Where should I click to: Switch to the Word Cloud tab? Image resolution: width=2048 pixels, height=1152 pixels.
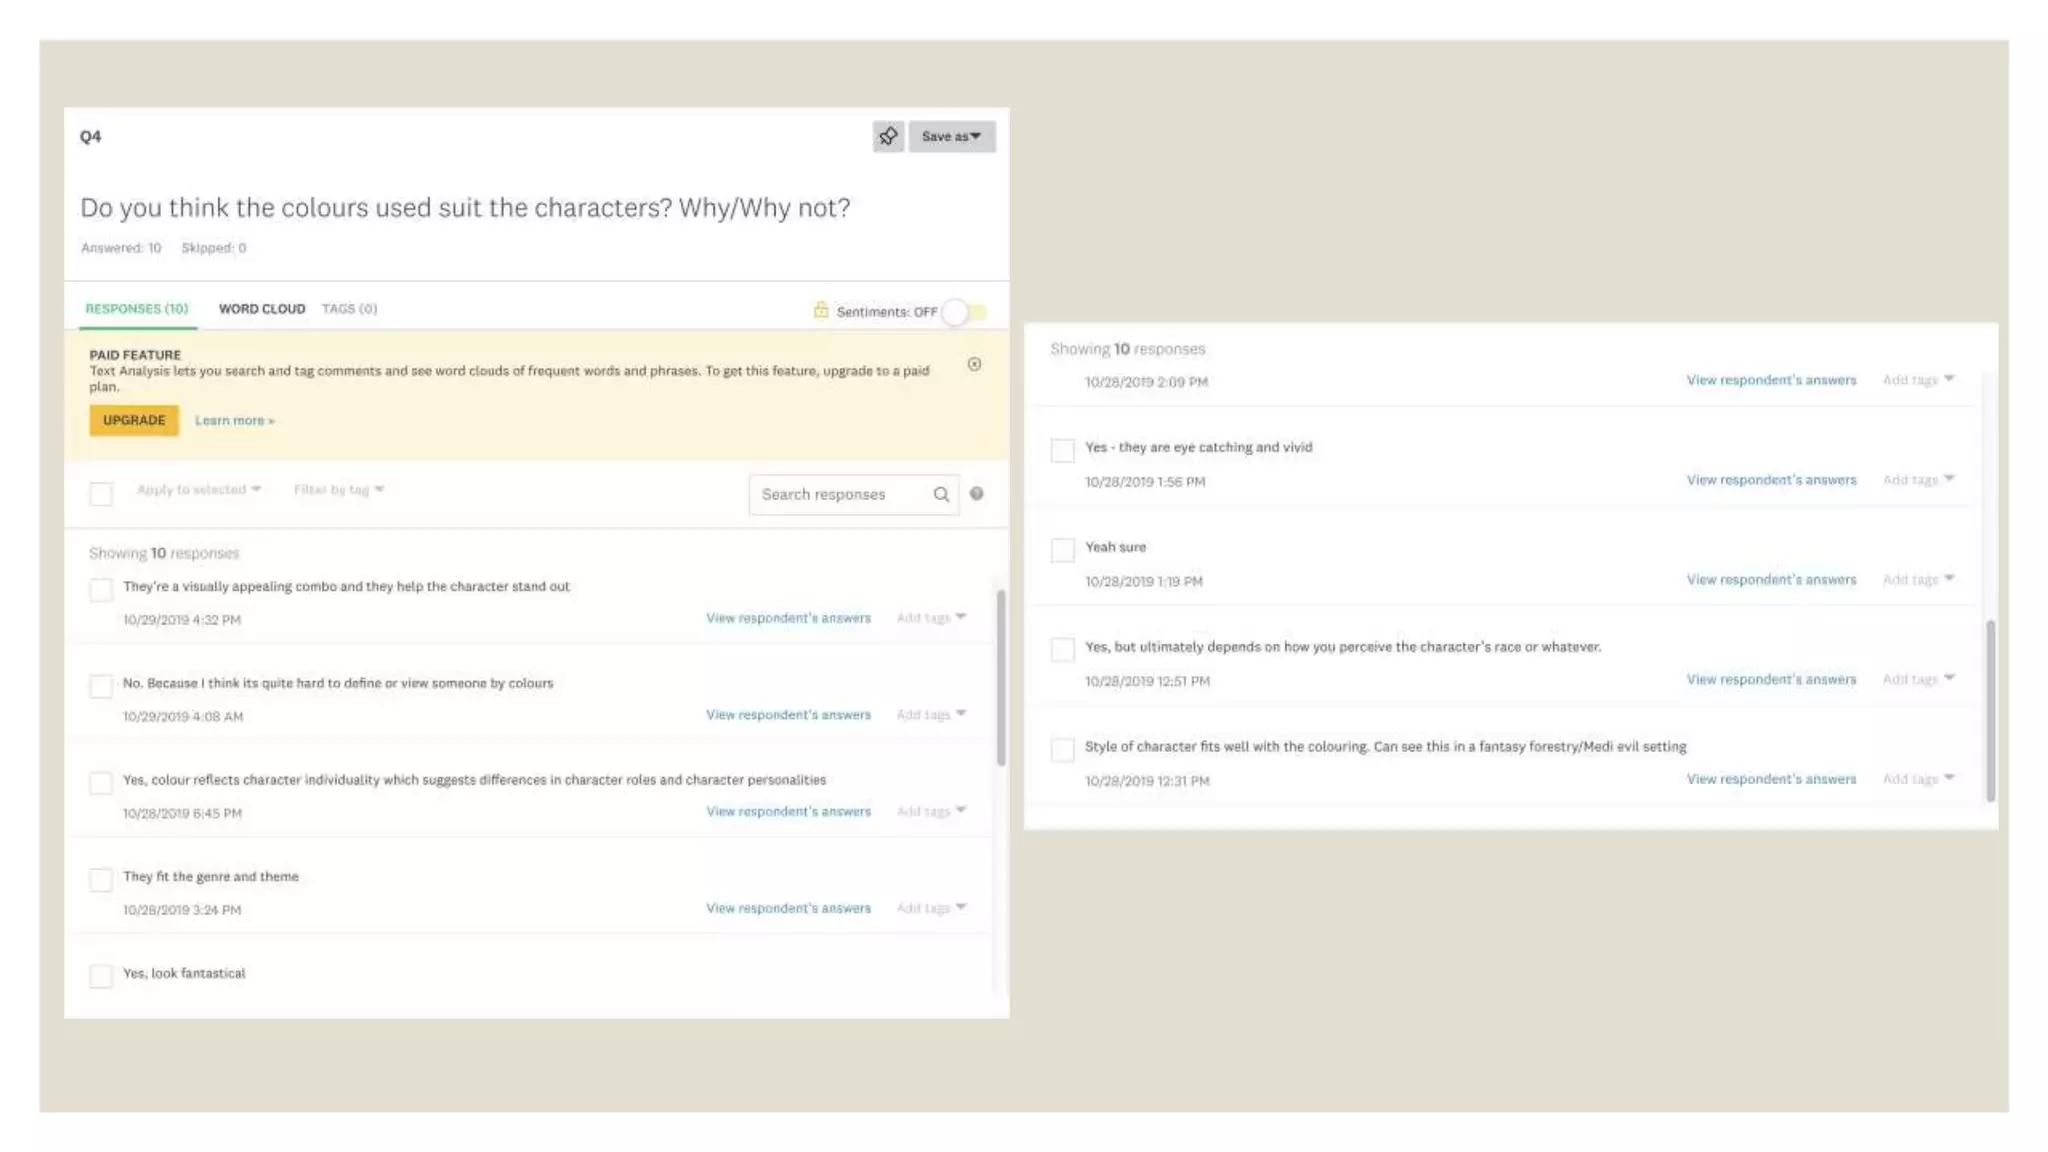tap(262, 309)
